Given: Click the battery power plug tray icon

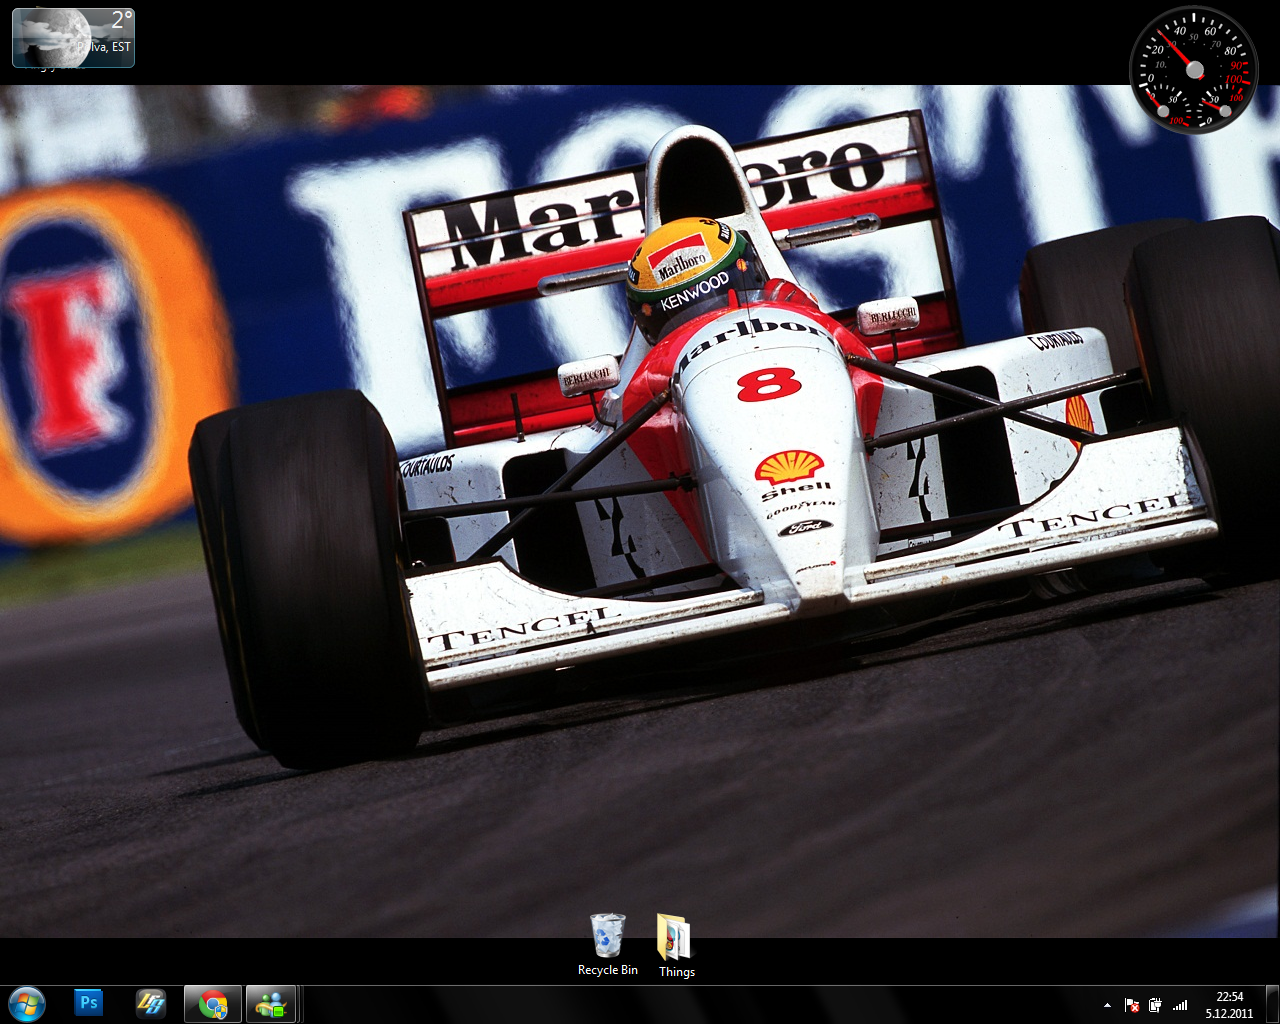Looking at the screenshot, I should pos(1156,1005).
